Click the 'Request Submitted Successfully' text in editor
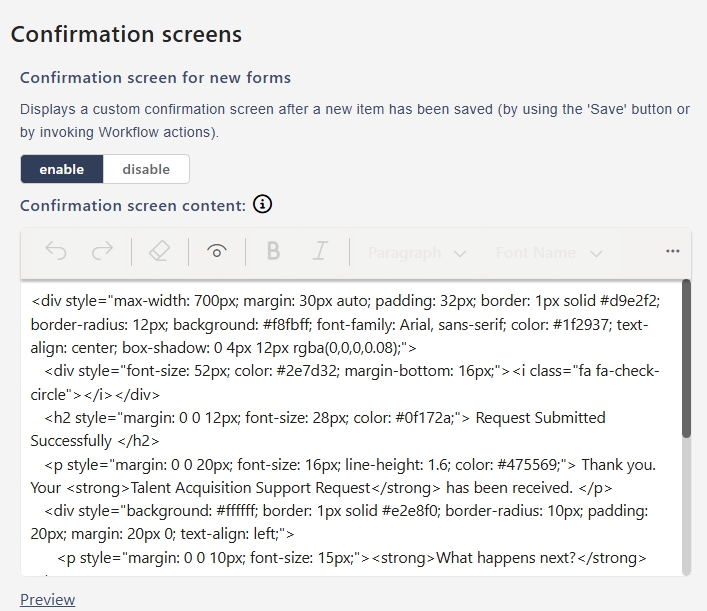 click(x=540, y=417)
